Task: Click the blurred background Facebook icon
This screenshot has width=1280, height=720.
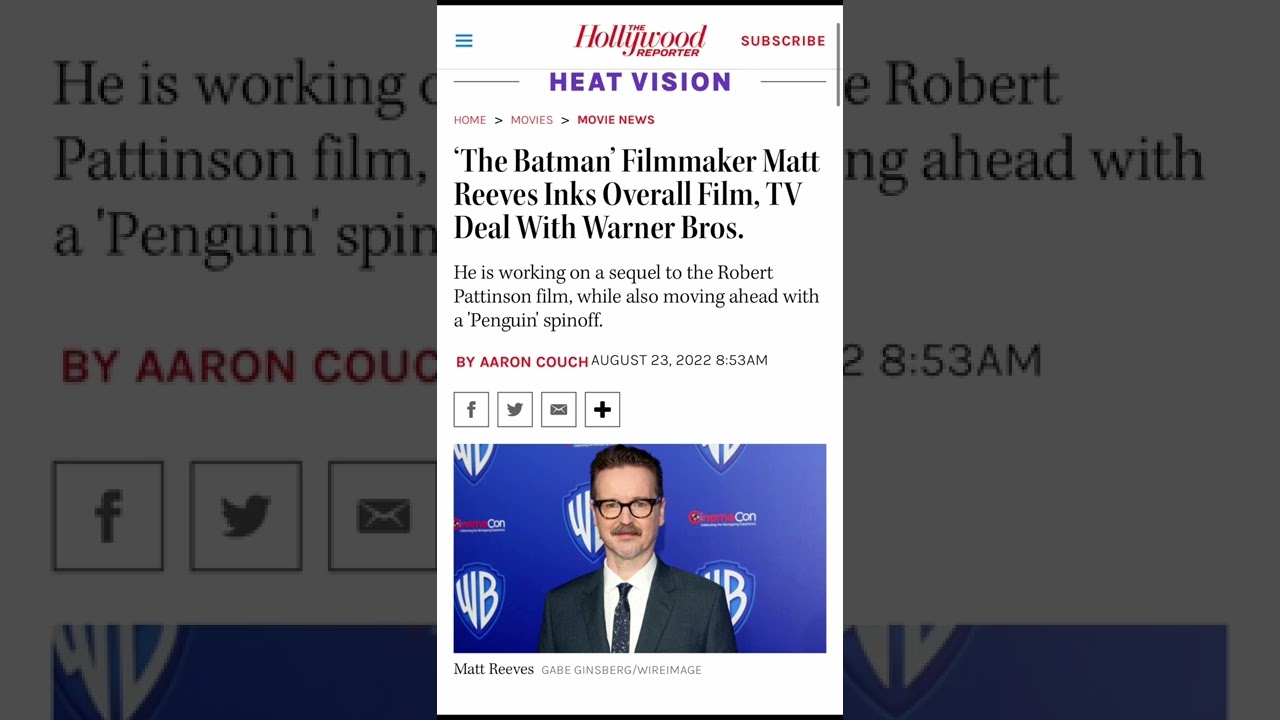Action: coord(108,516)
